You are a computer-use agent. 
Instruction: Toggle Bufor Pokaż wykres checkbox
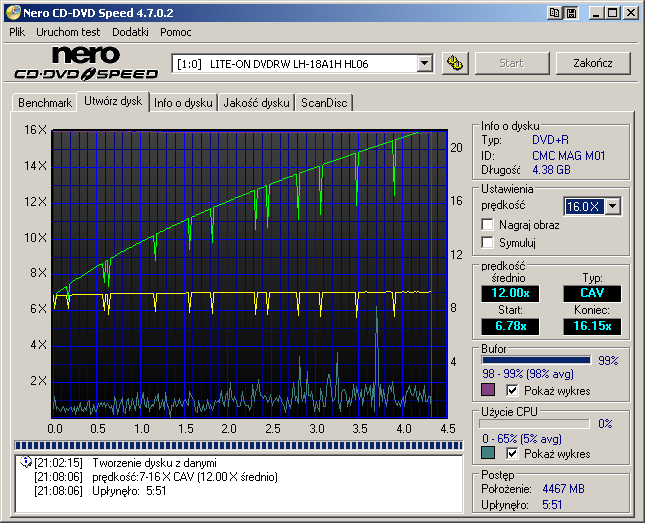point(512,390)
